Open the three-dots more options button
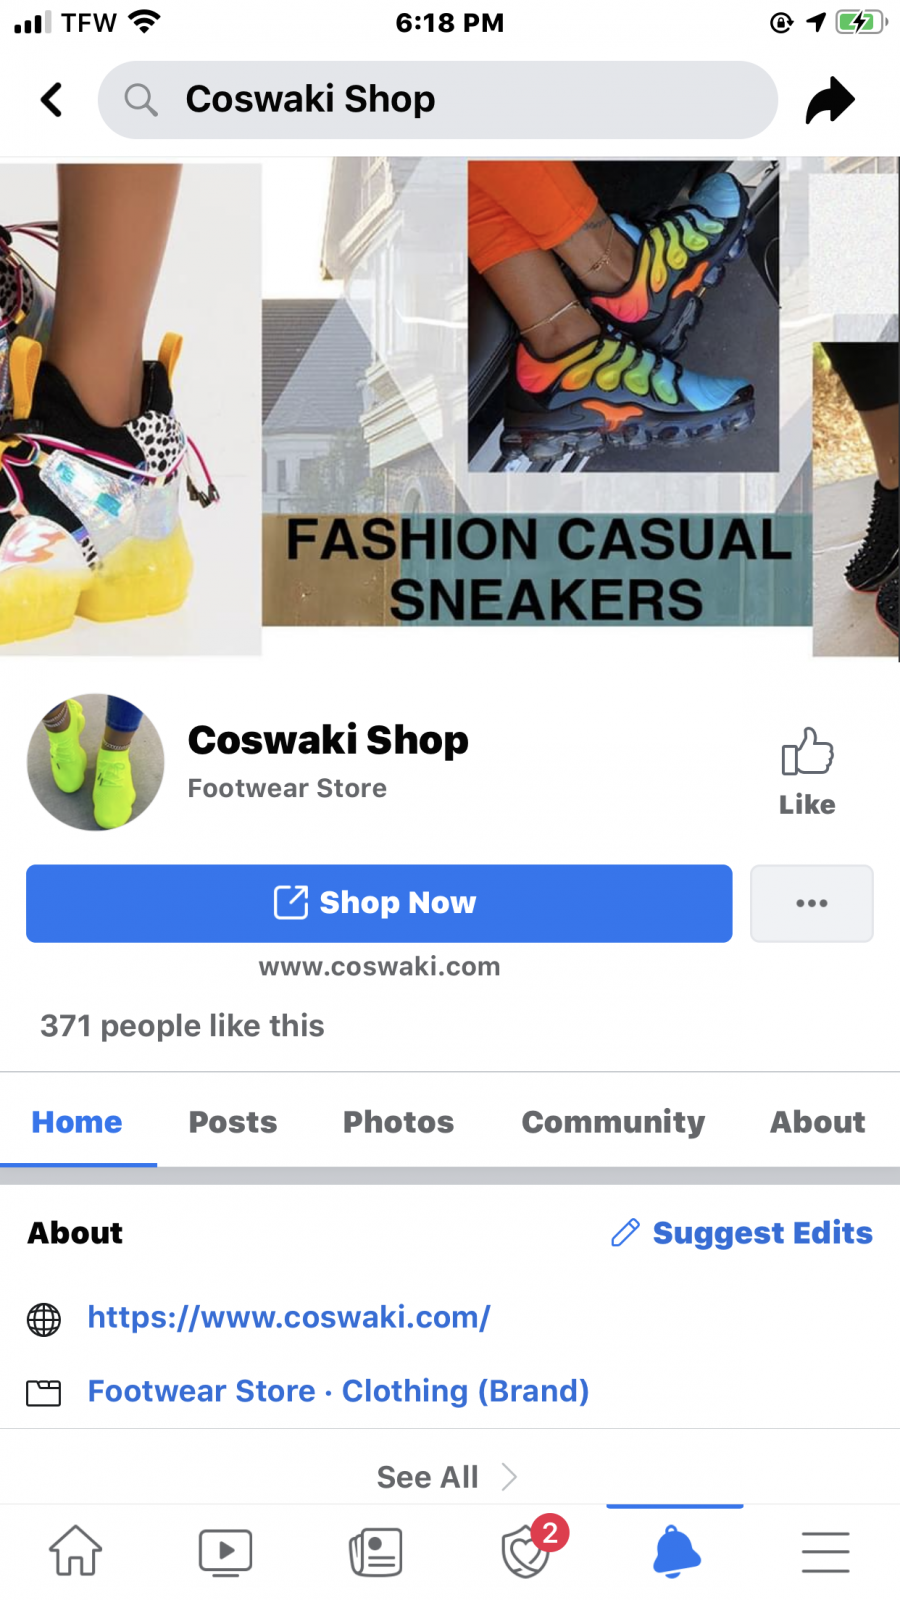 pyautogui.click(x=811, y=903)
